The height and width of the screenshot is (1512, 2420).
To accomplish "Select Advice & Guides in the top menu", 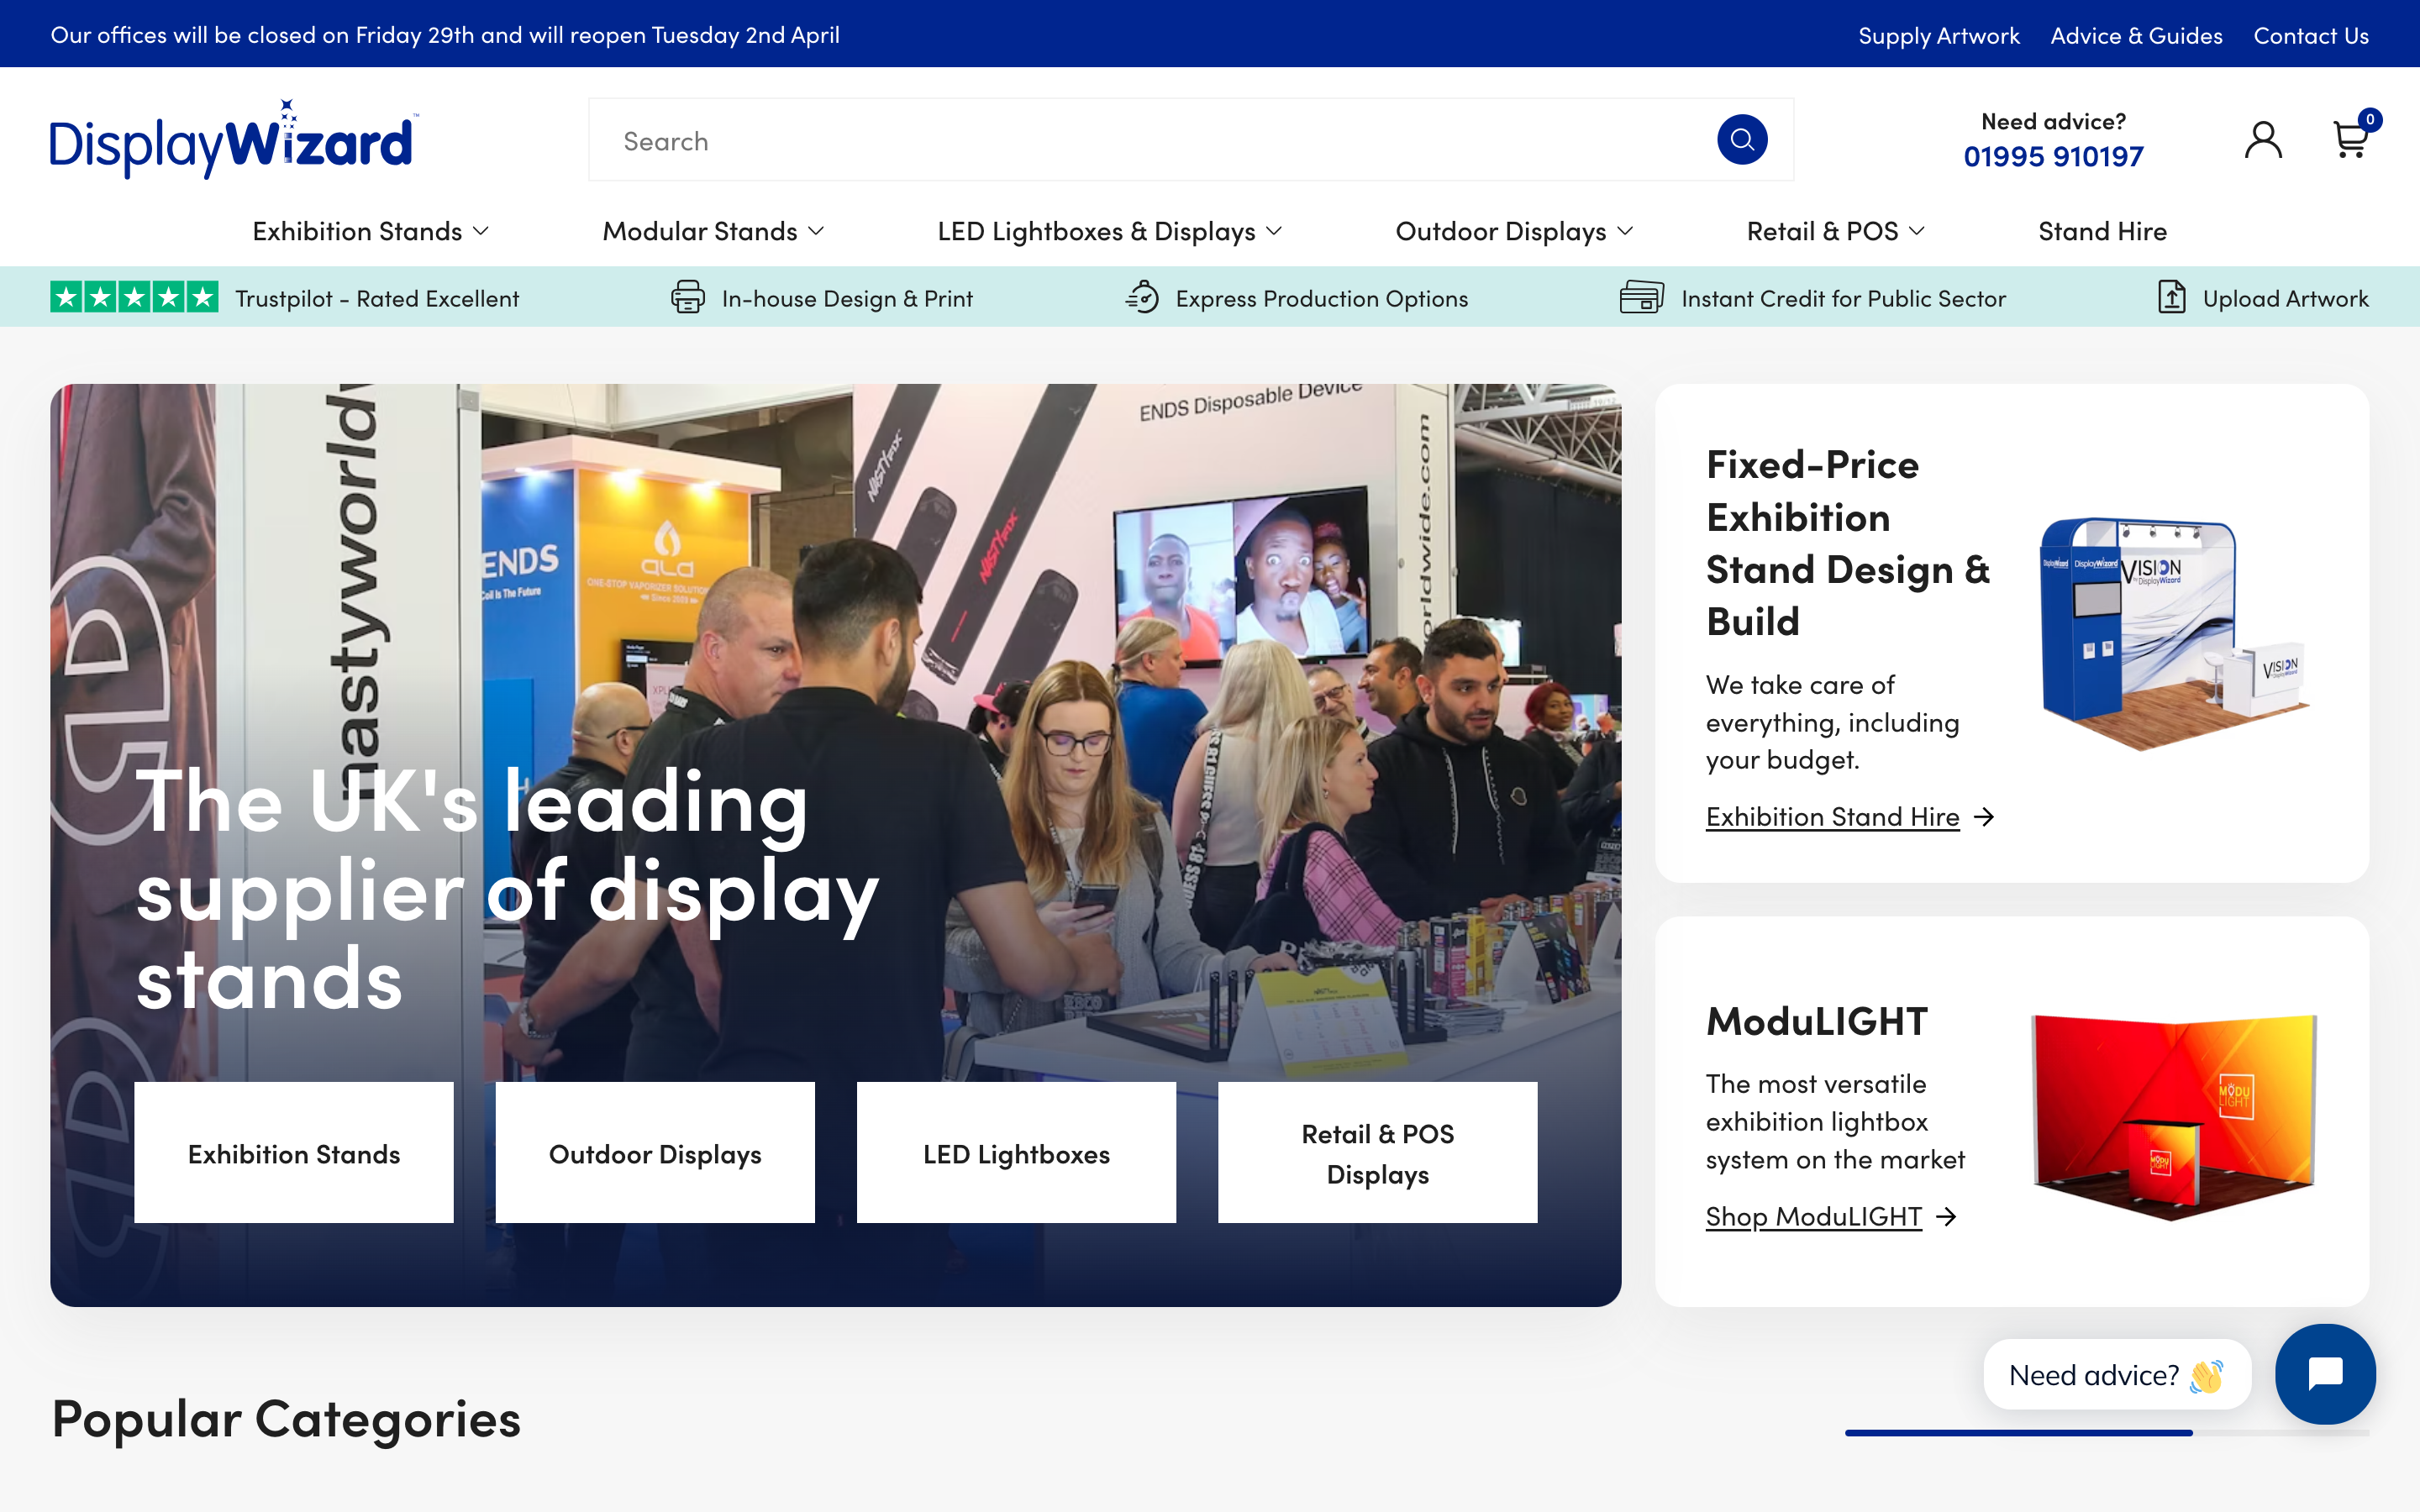I will click(2135, 35).
